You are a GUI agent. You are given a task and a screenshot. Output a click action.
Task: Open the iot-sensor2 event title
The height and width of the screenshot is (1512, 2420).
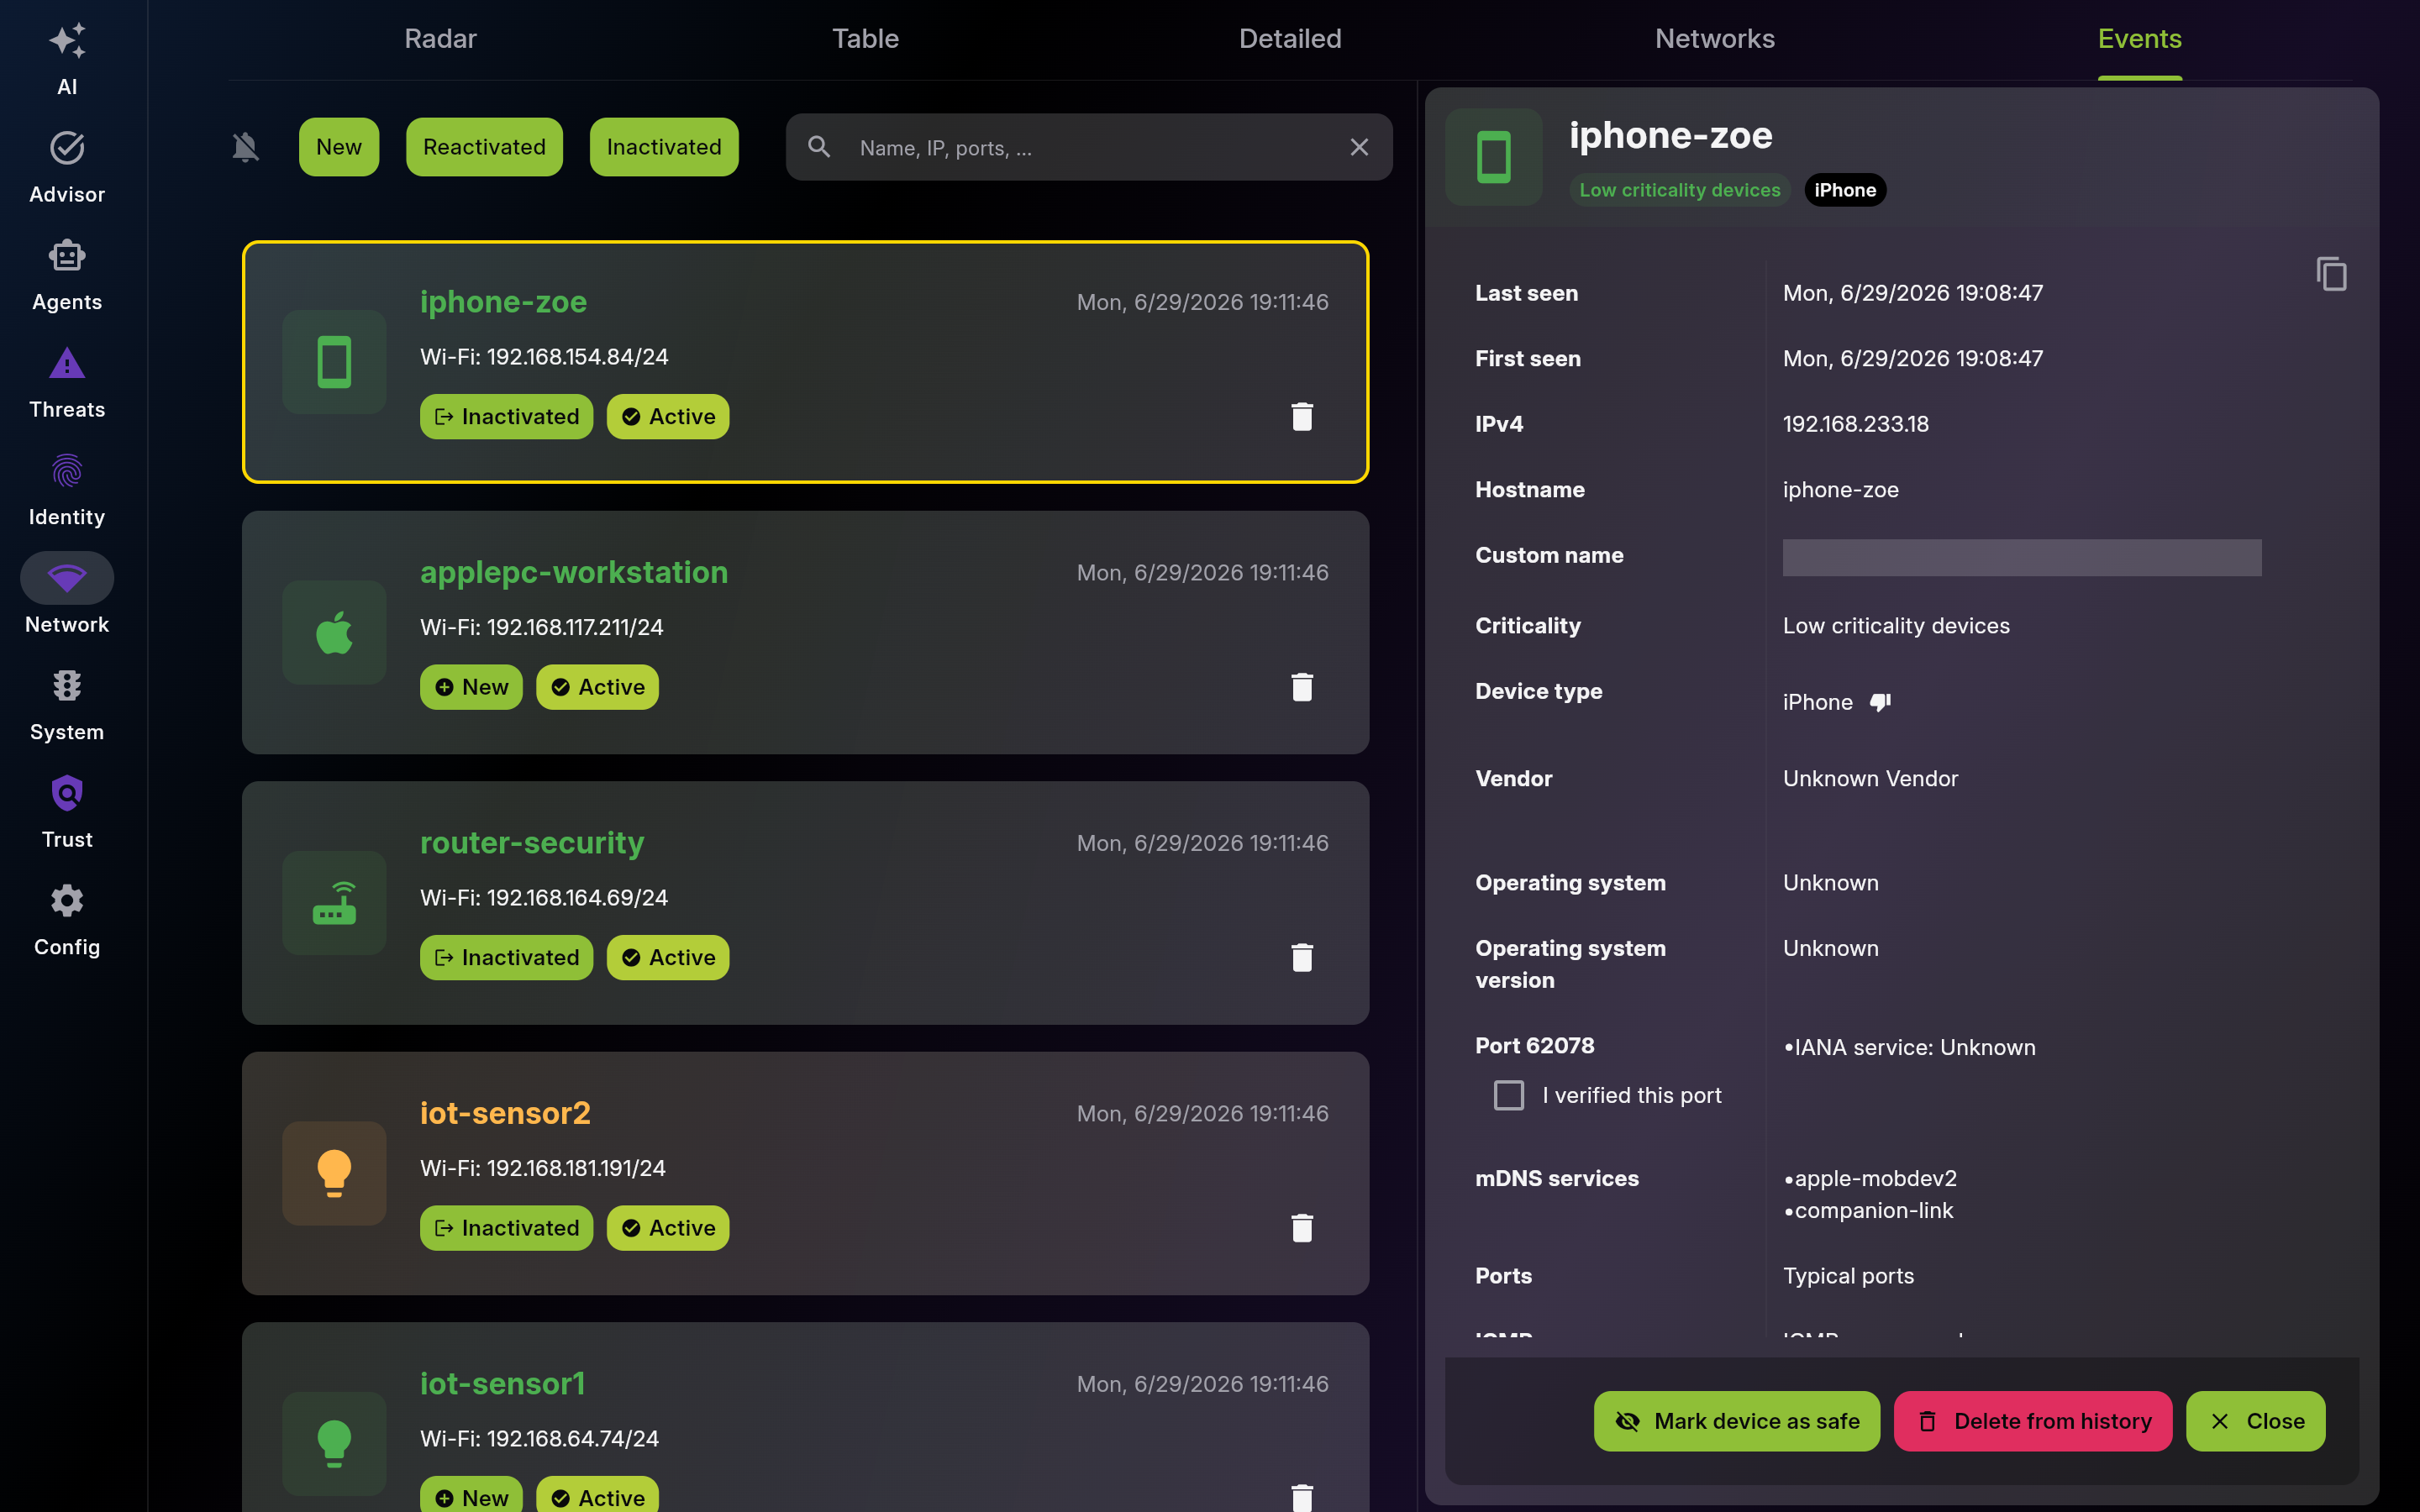[505, 1113]
